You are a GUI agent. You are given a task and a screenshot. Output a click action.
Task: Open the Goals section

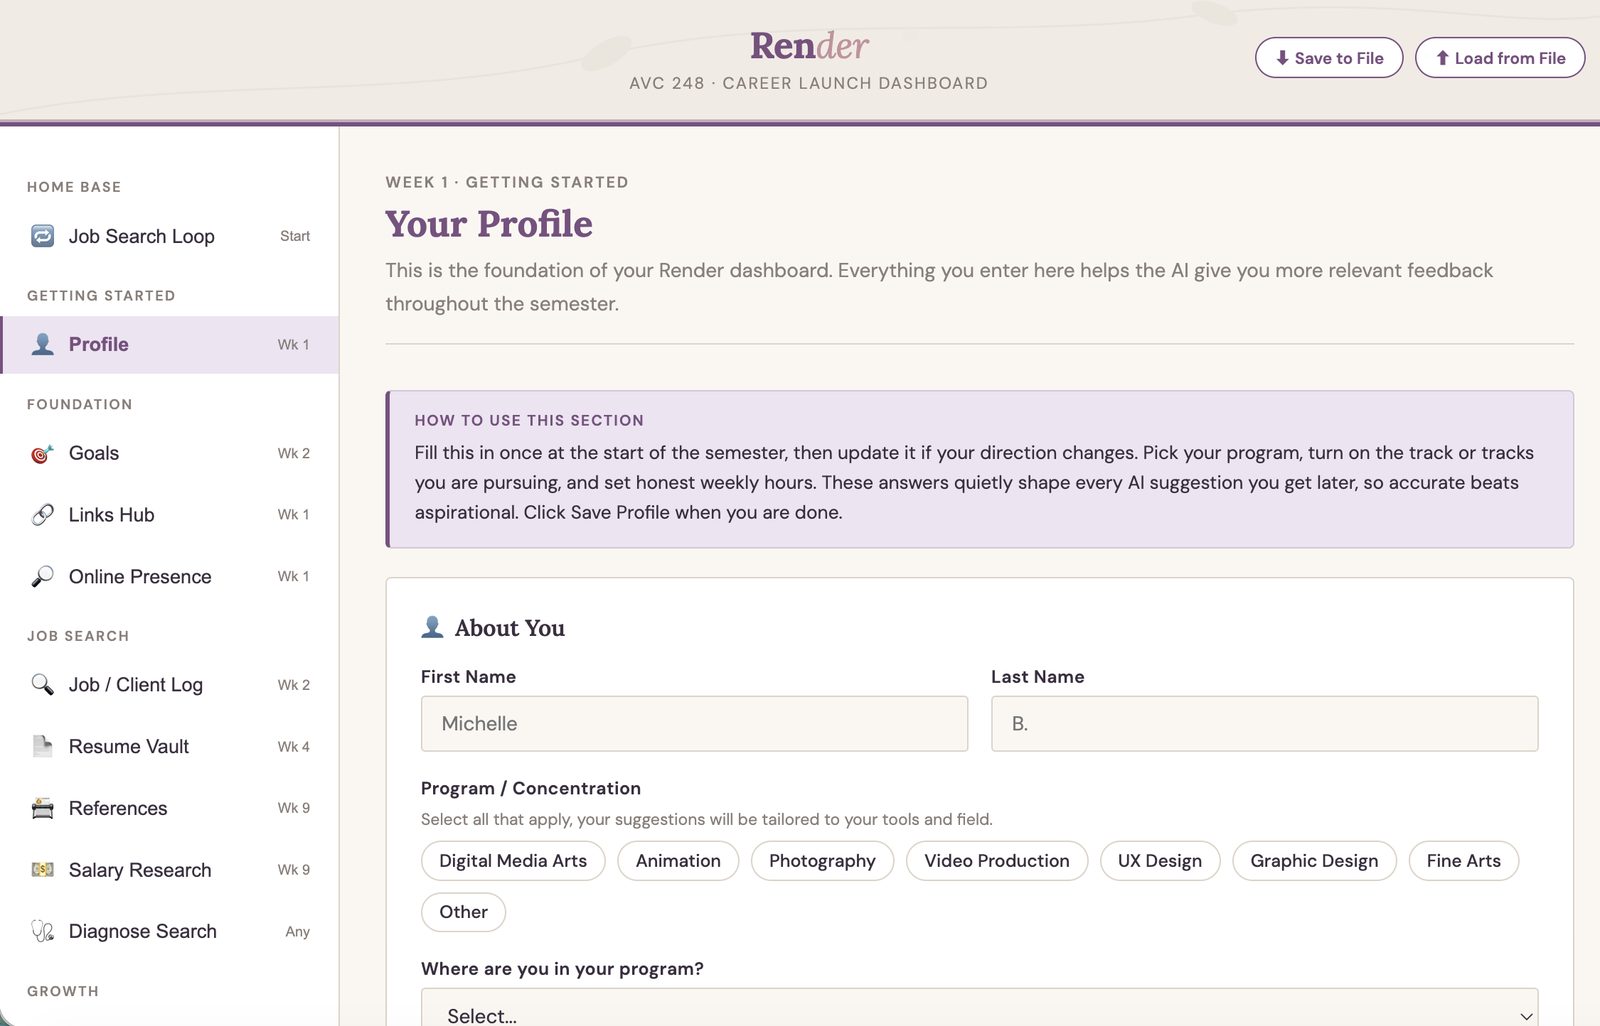(170, 453)
